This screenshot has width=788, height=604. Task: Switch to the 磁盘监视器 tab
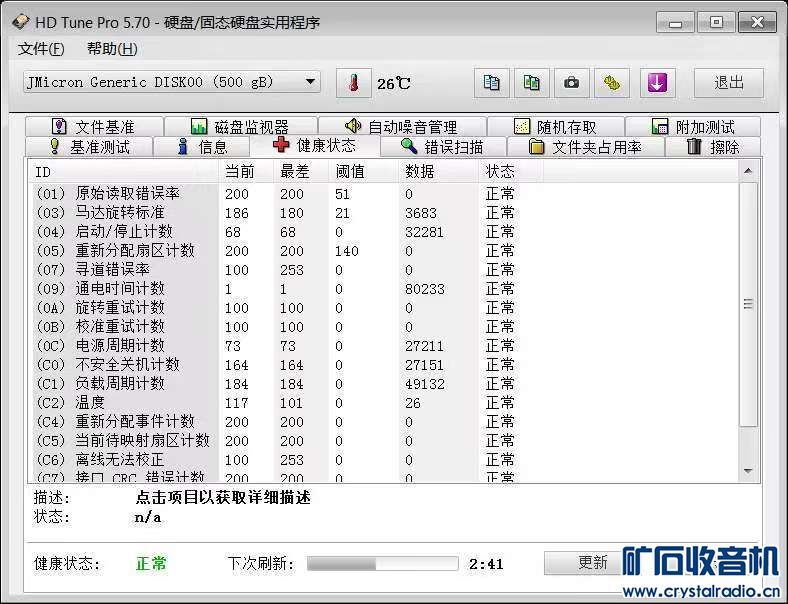(x=241, y=127)
